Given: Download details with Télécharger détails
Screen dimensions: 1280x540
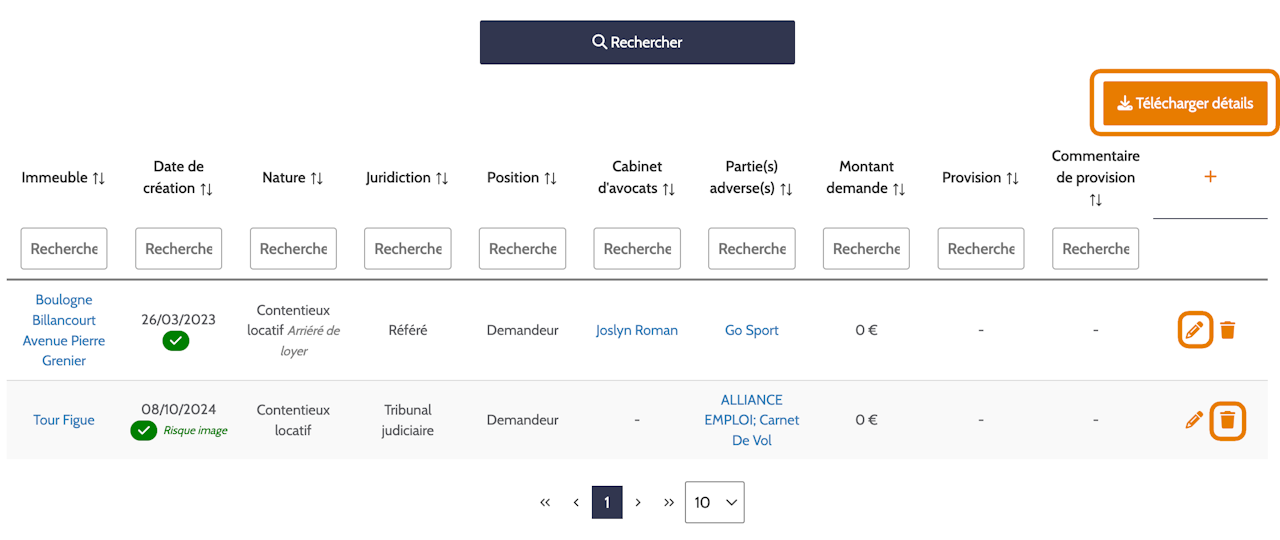Looking at the screenshot, I should point(1185,103).
